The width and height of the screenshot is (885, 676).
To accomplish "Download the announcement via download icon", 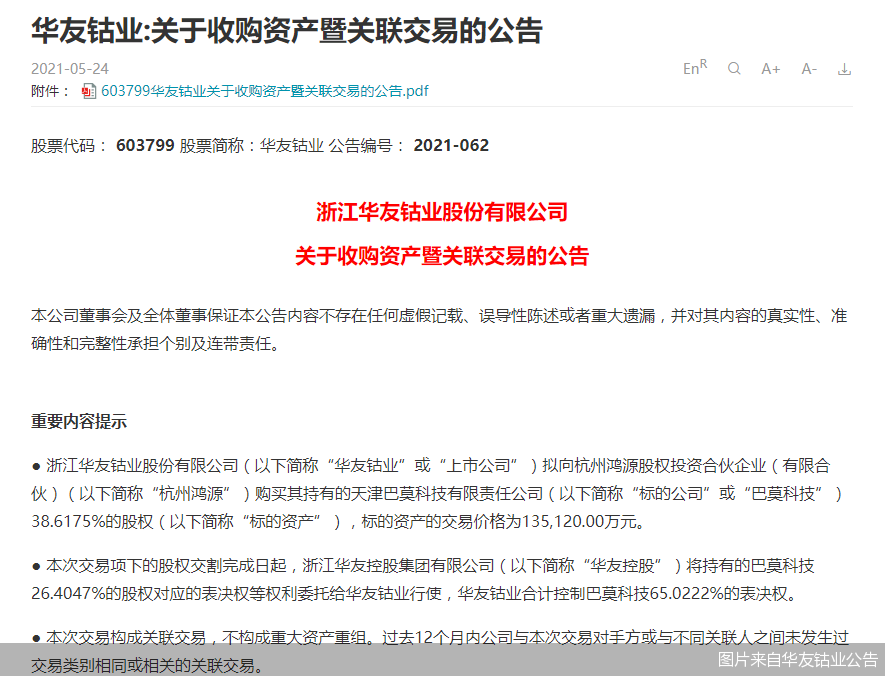I will tap(844, 69).
